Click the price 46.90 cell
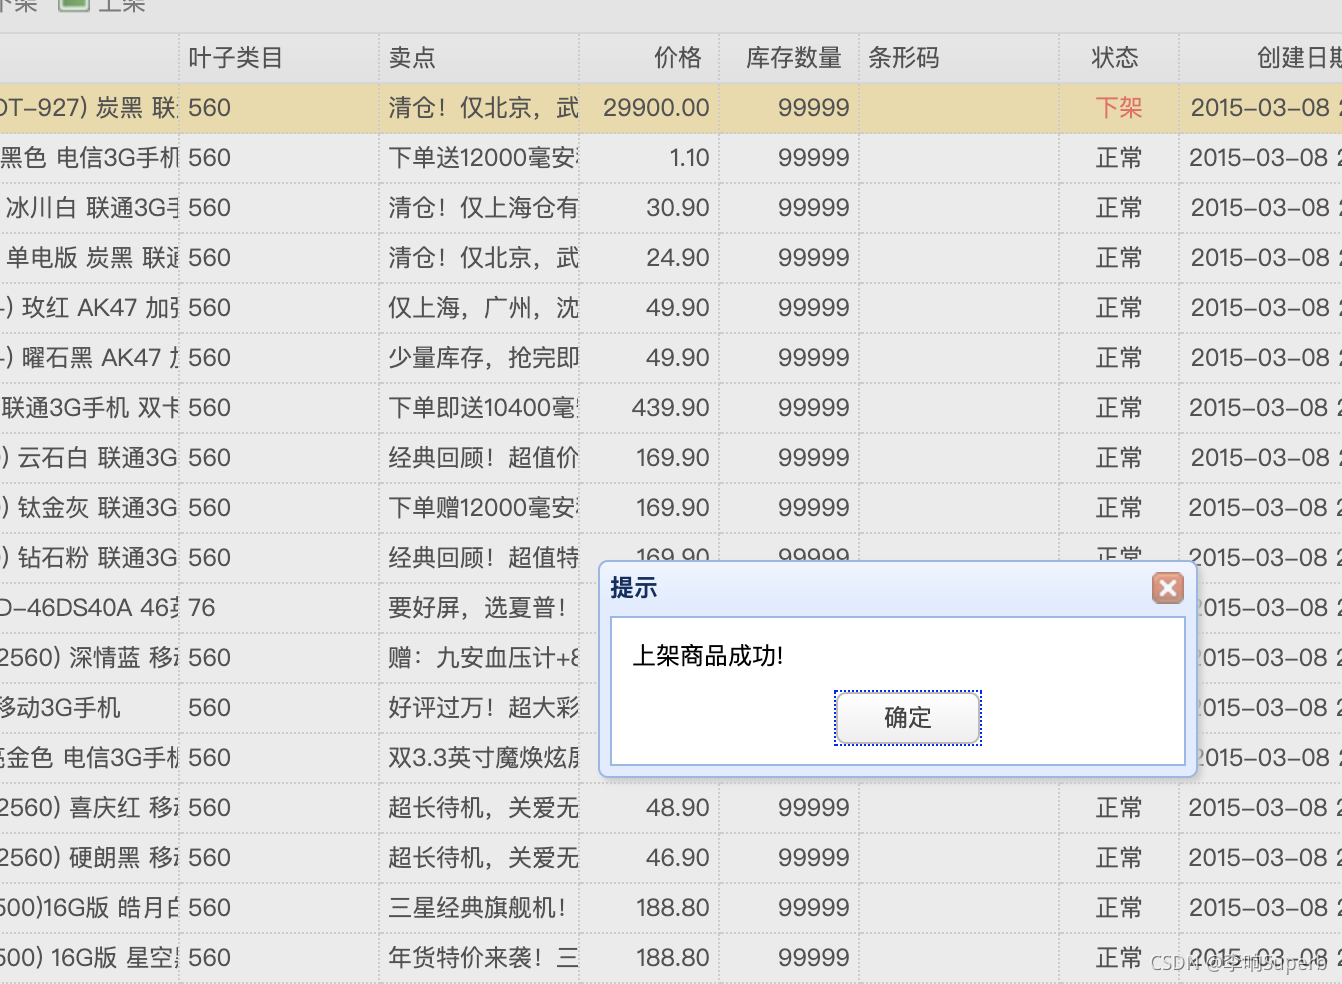Screen dimensions: 1342x984 [x=649, y=858]
